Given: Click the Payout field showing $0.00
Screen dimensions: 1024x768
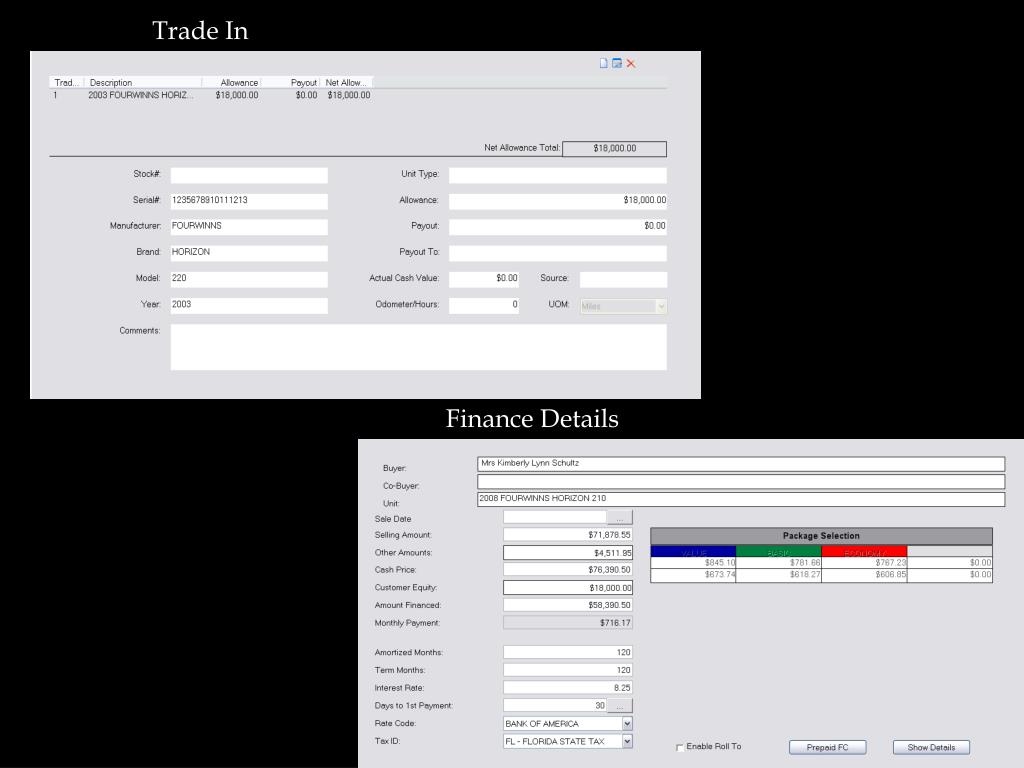Looking at the screenshot, I should click(558, 227).
